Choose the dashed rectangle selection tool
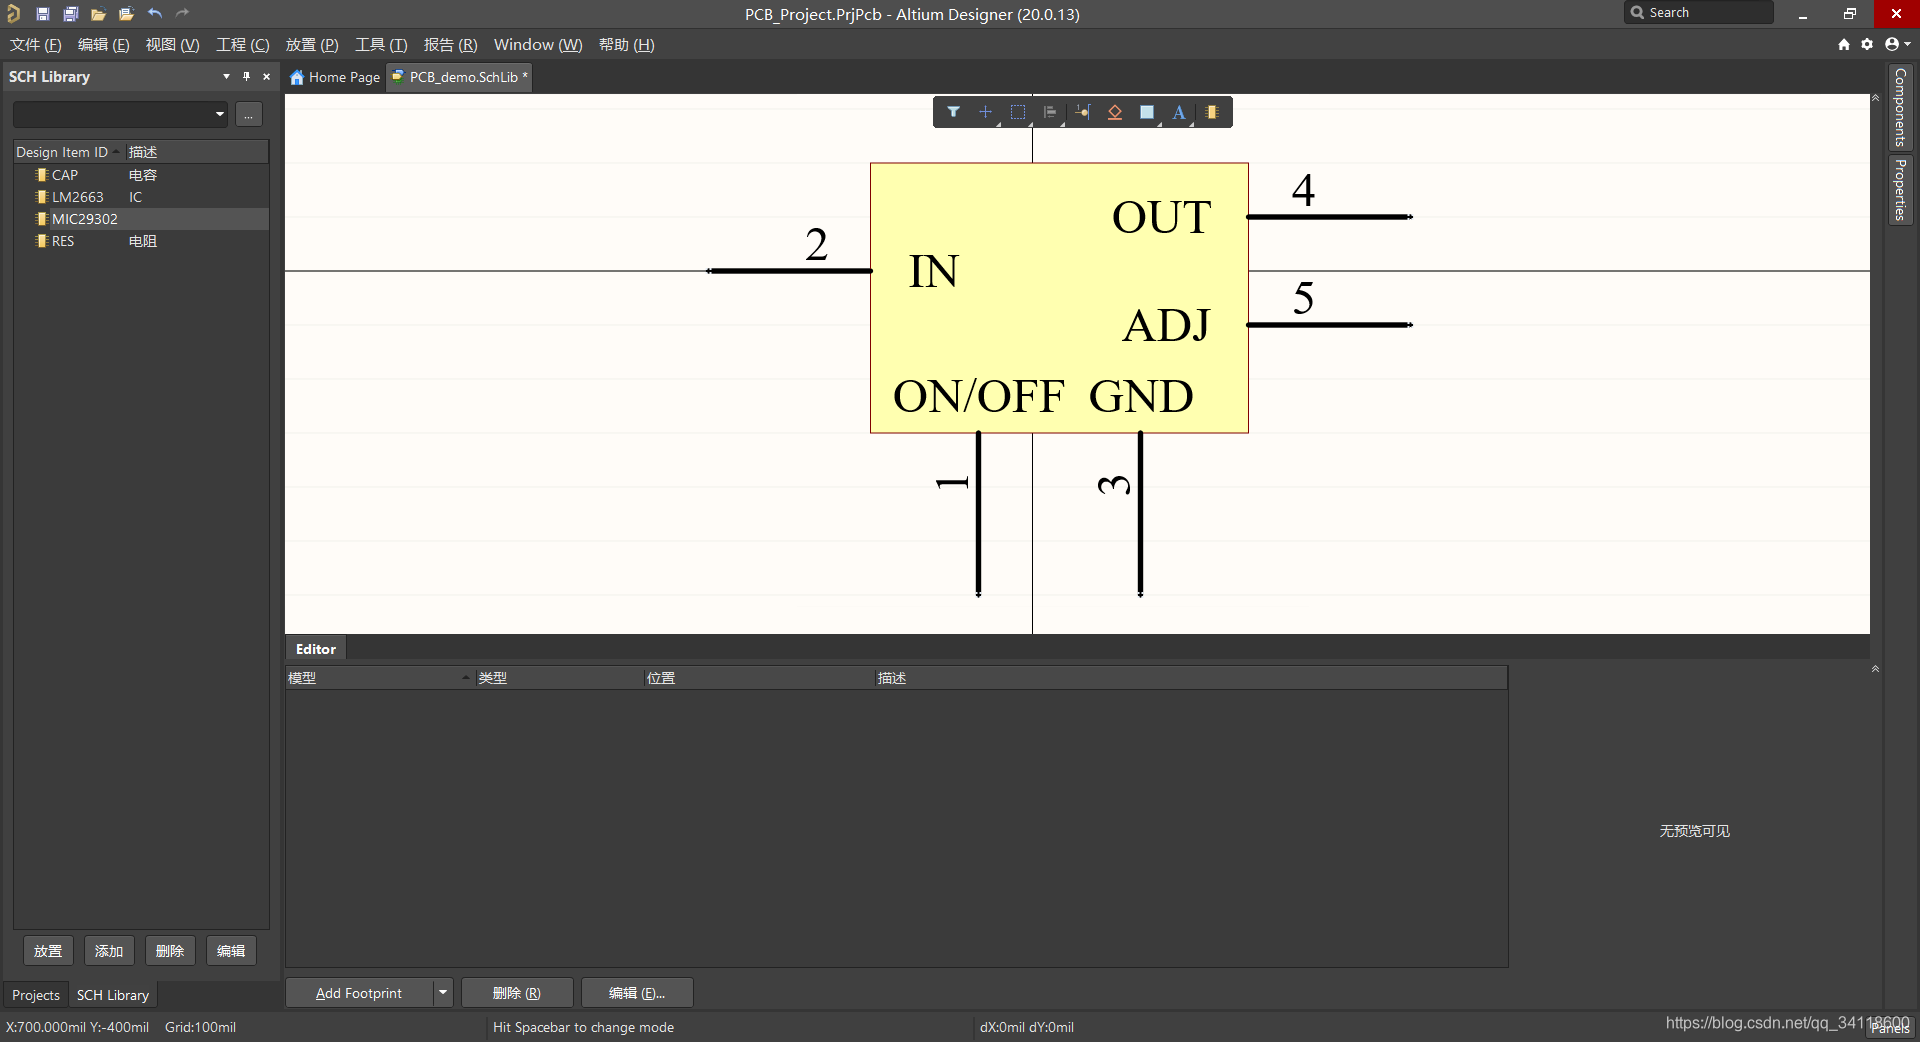Viewport: 1920px width, 1042px height. pyautogui.click(x=1018, y=112)
